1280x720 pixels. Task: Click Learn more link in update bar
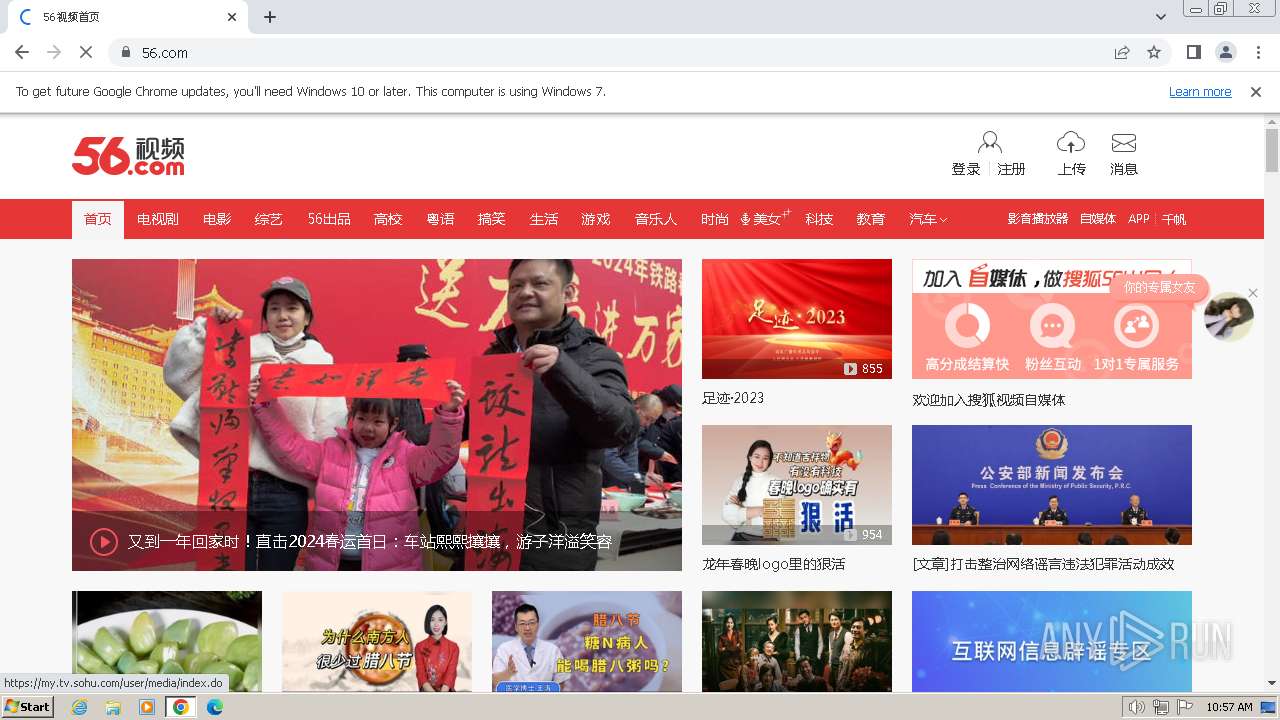pos(1200,91)
